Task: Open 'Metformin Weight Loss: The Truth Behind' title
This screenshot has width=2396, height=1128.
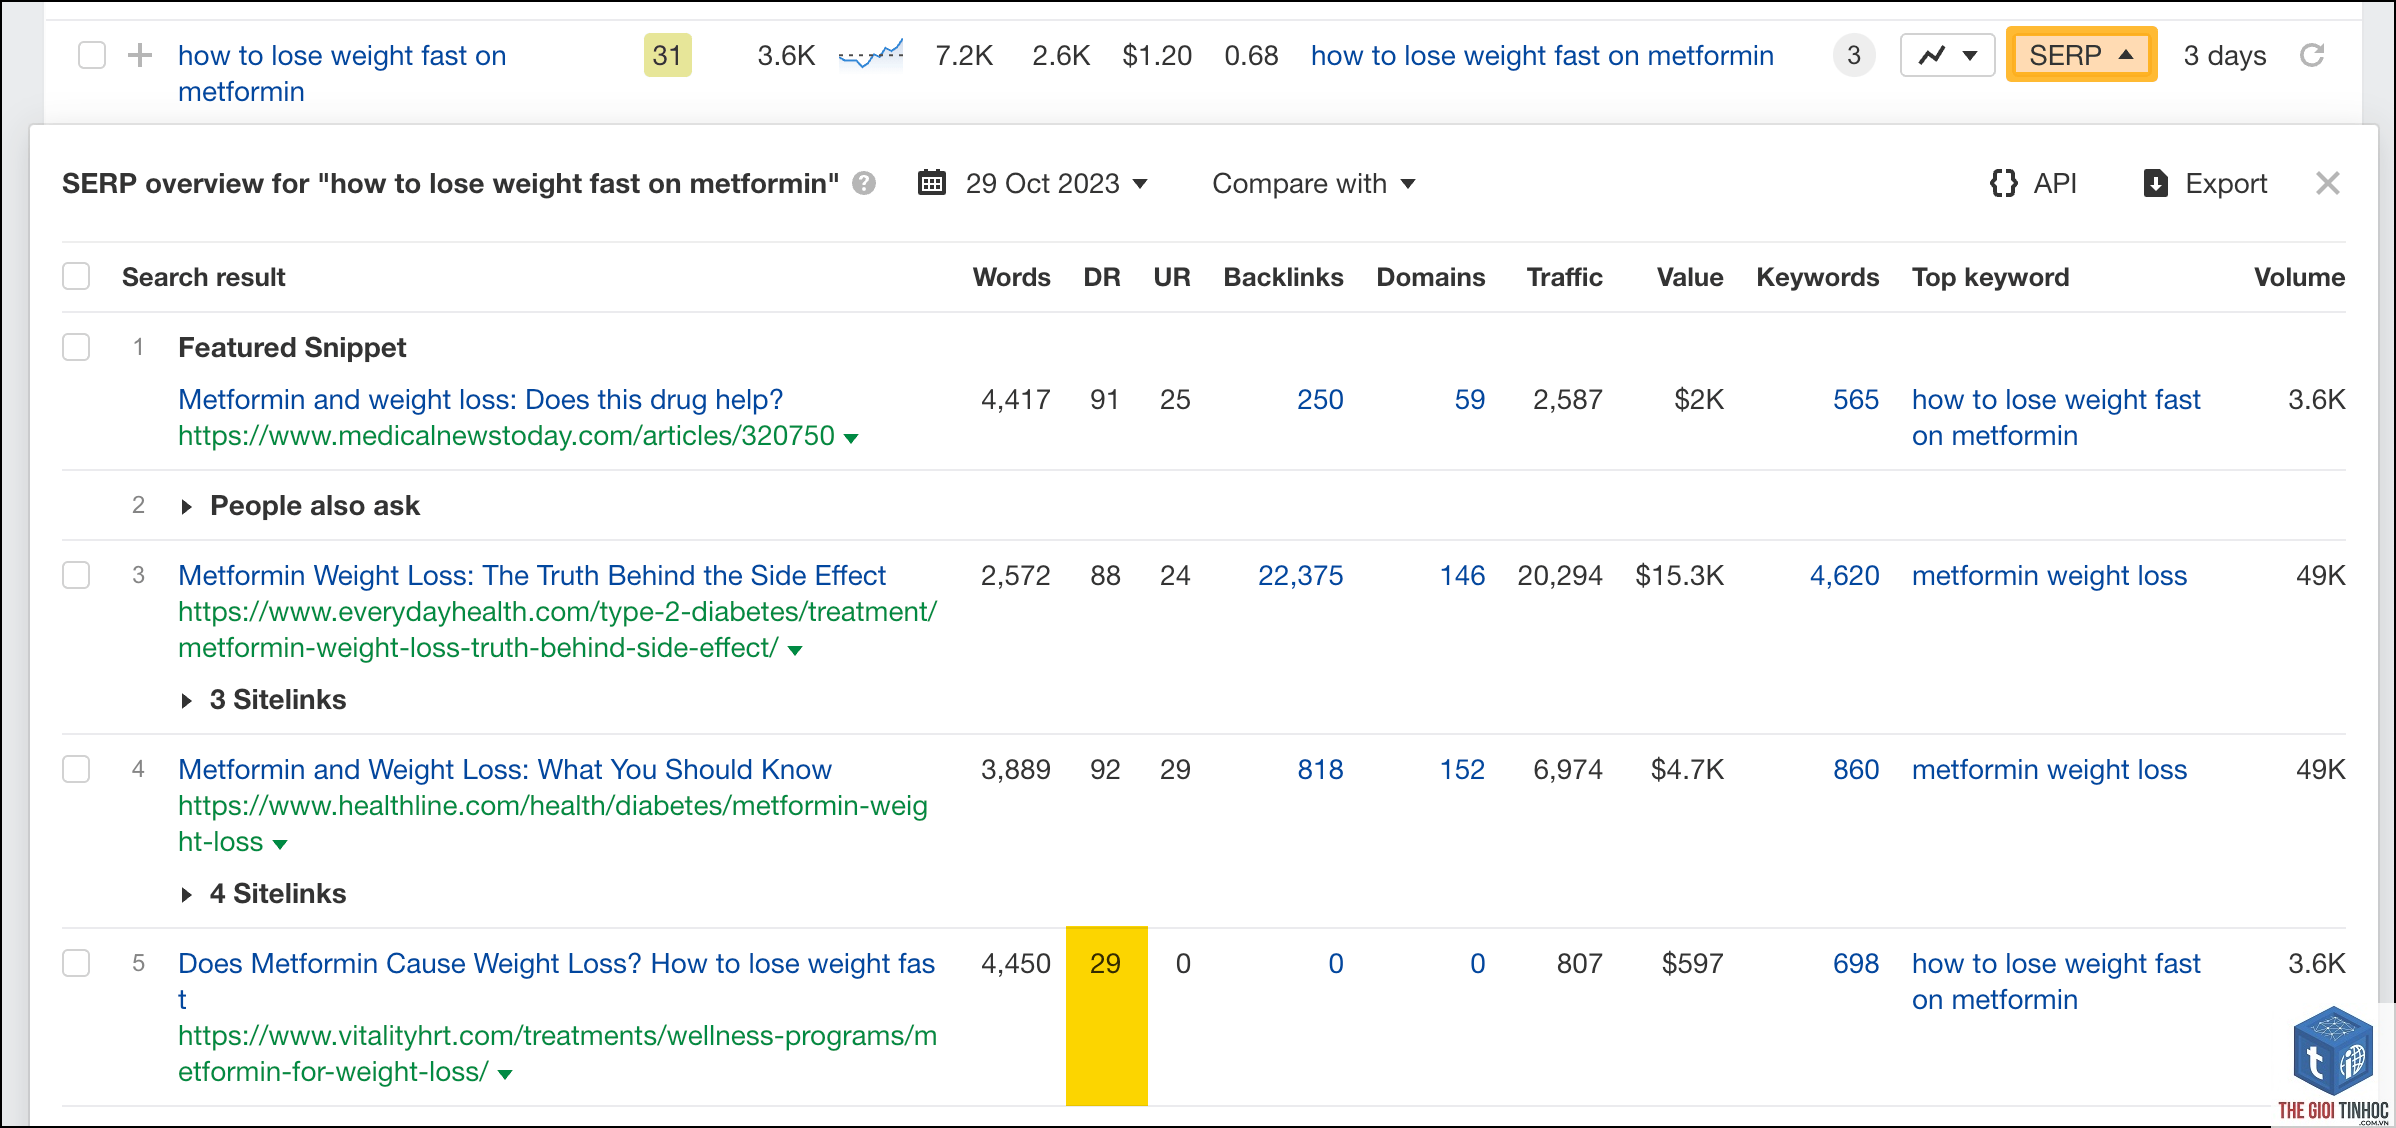Action: pyautogui.click(x=532, y=575)
